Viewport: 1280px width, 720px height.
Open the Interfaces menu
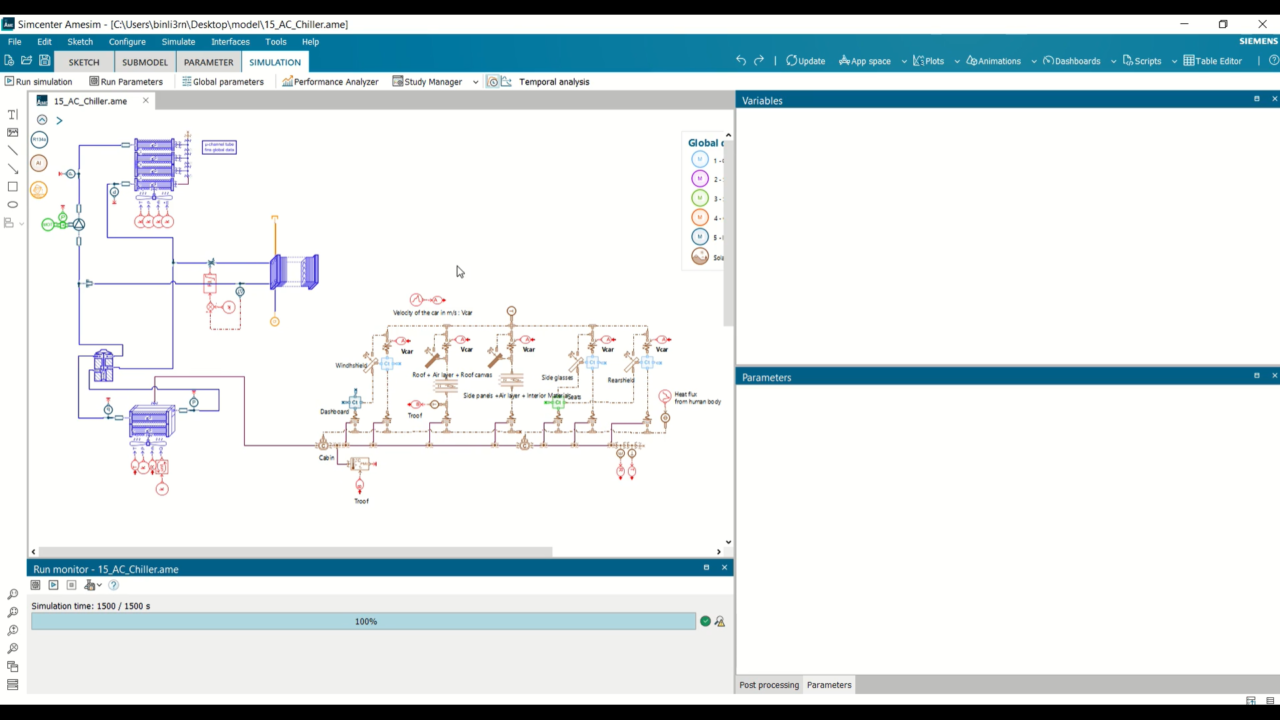coord(230,42)
